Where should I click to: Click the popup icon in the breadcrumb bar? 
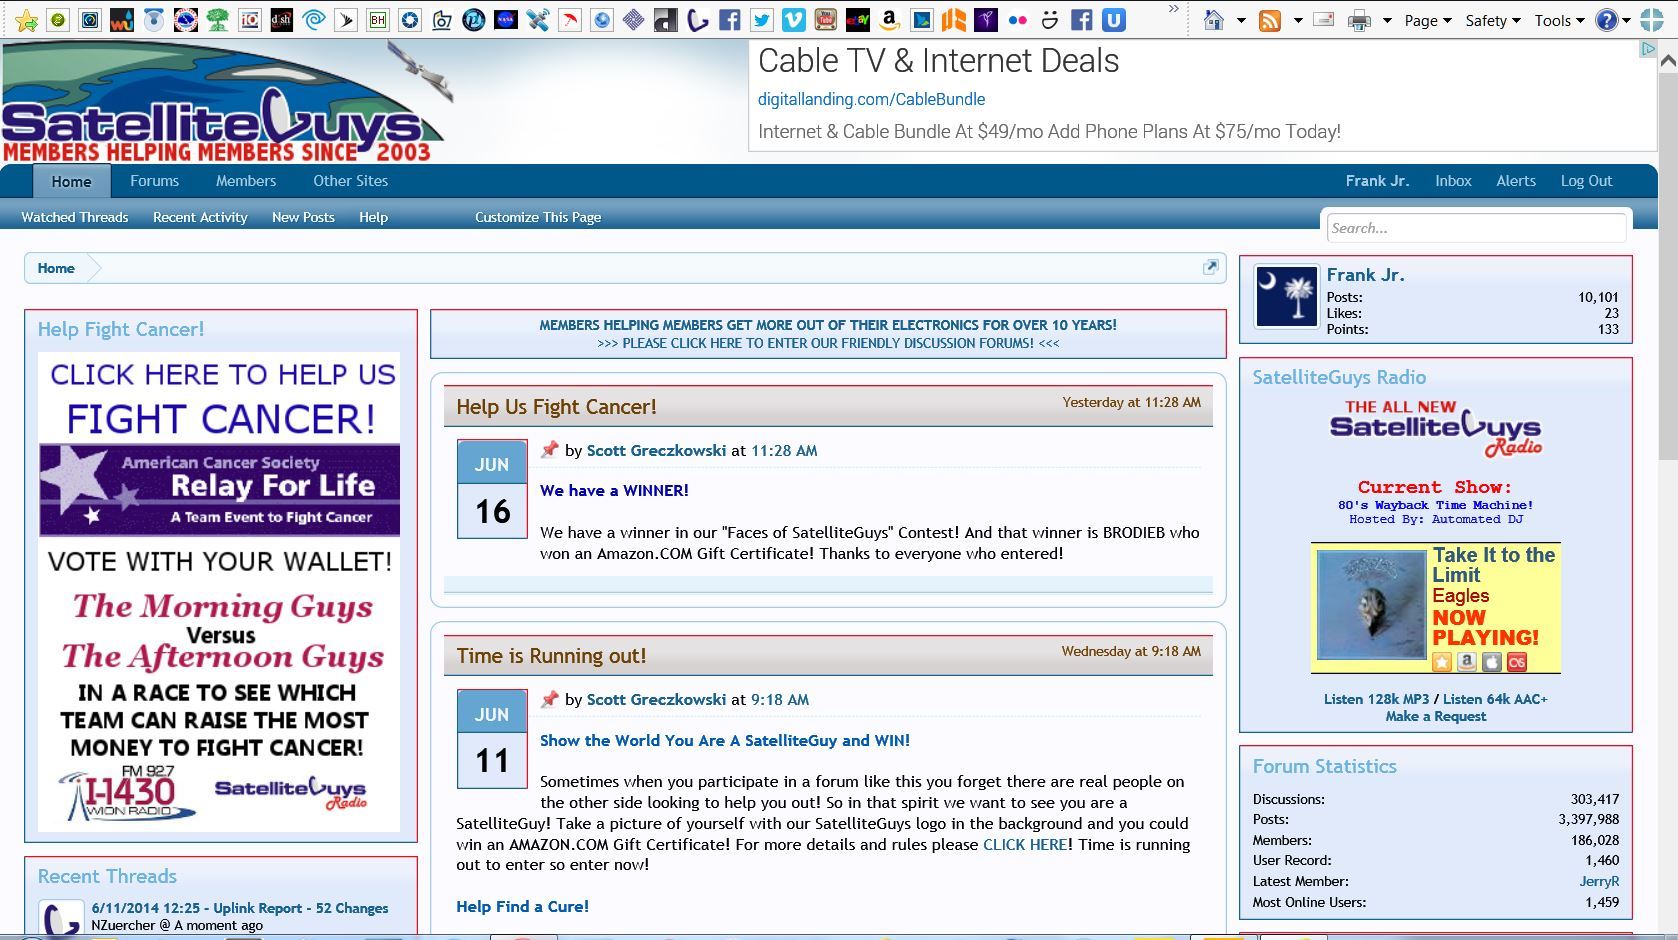(x=1211, y=267)
